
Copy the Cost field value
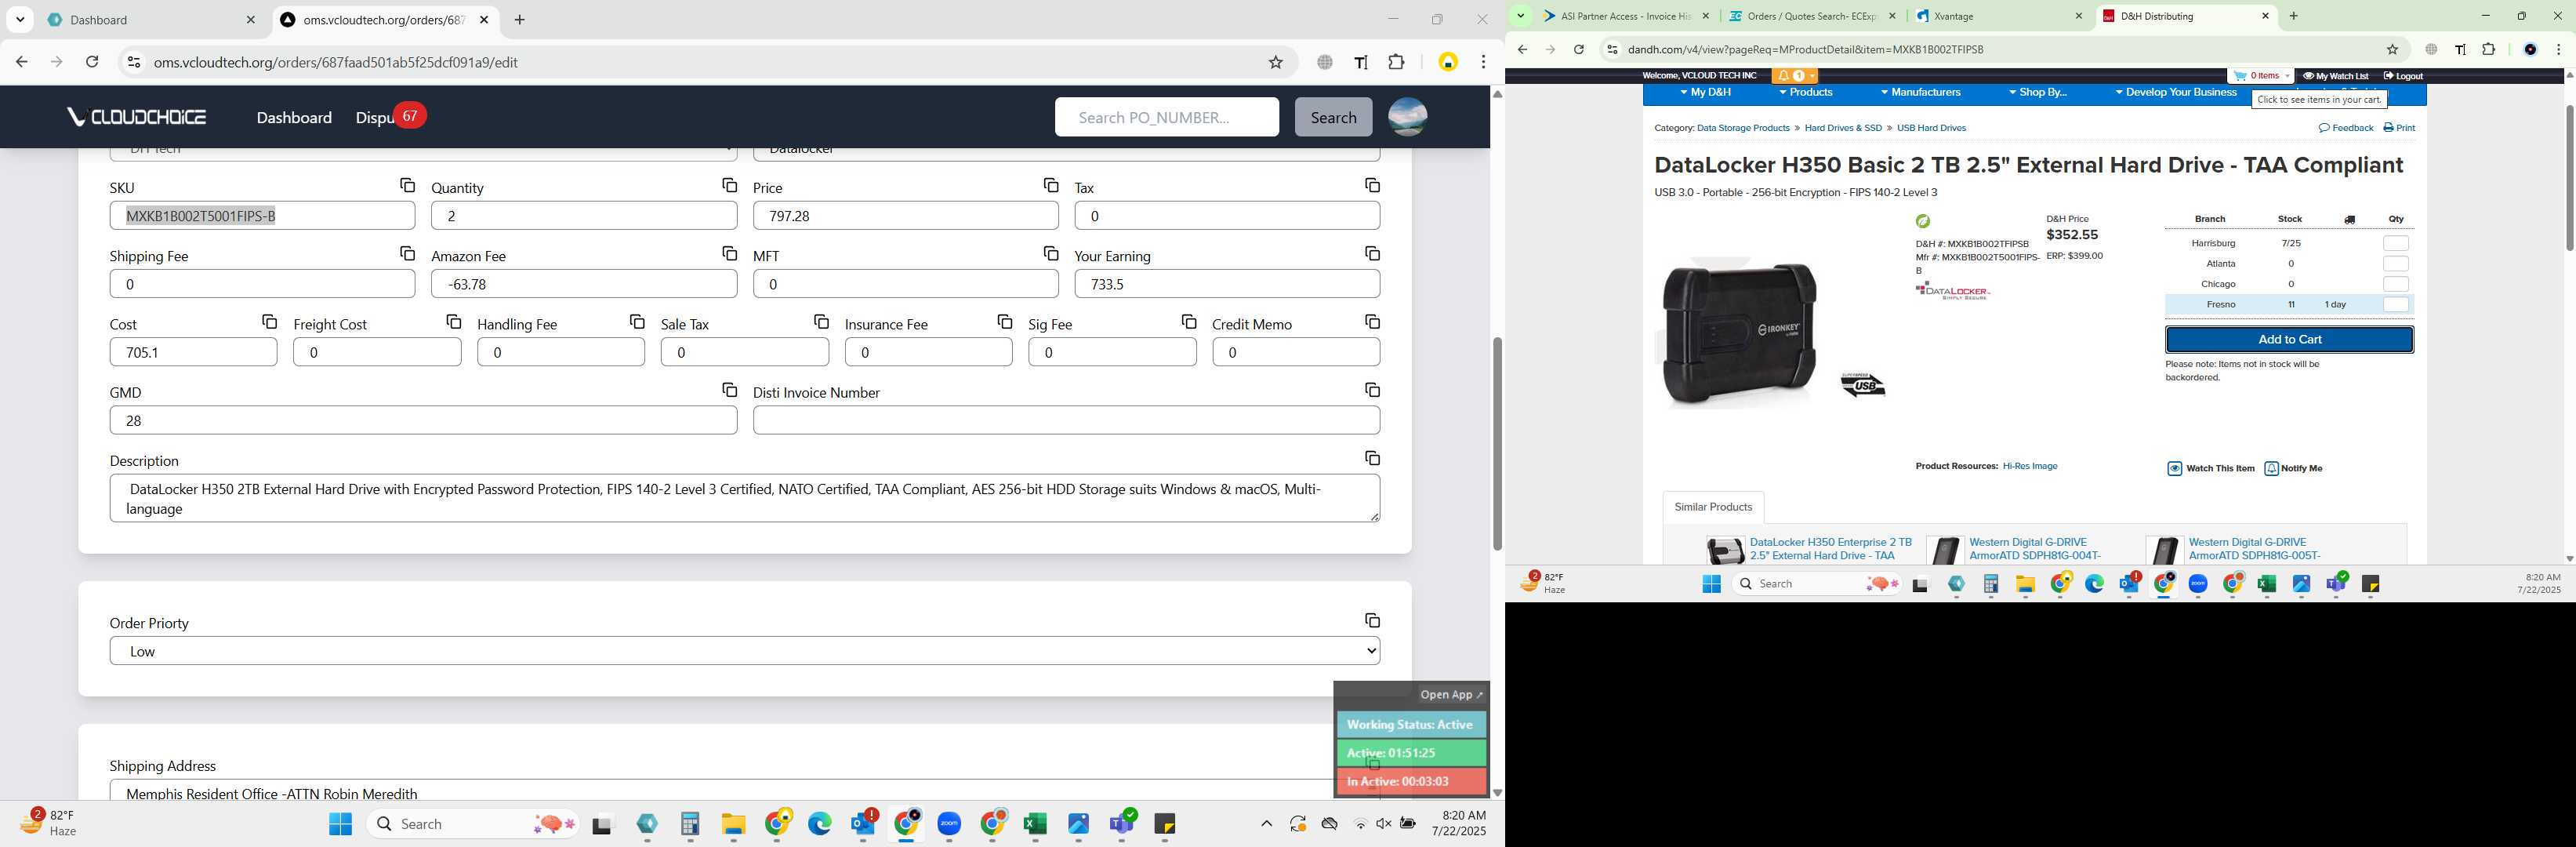coord(269,322)
